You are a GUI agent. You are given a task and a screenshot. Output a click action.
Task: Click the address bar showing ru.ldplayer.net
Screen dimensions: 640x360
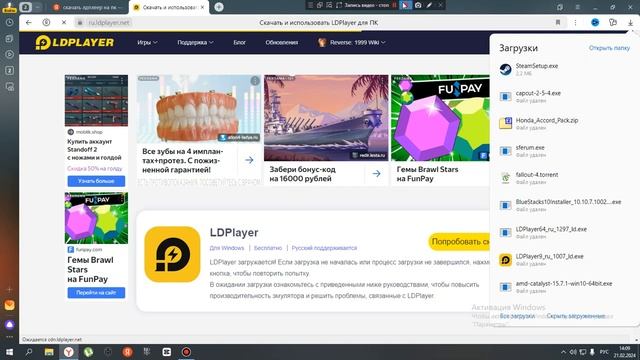point(318,22)
